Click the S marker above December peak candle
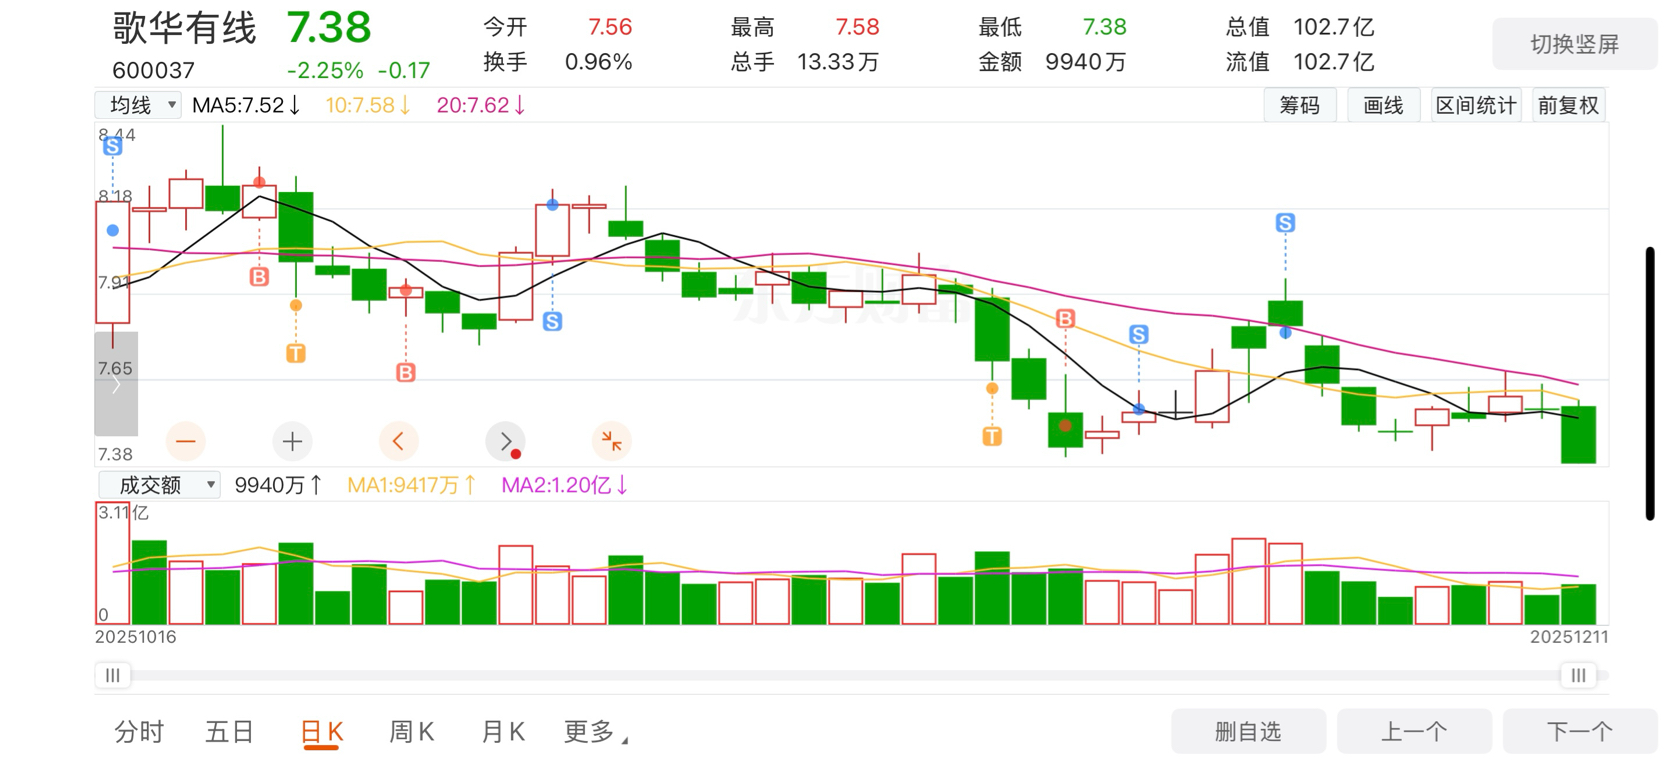Screen dimensions: 1669x768 pos(1286,223)
